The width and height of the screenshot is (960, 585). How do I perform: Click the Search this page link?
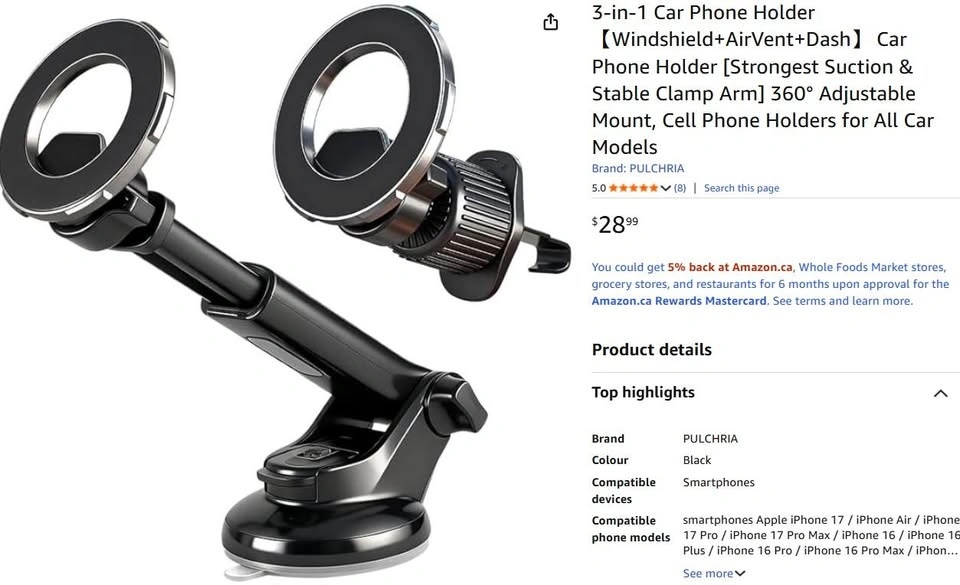tap(741, 188)
